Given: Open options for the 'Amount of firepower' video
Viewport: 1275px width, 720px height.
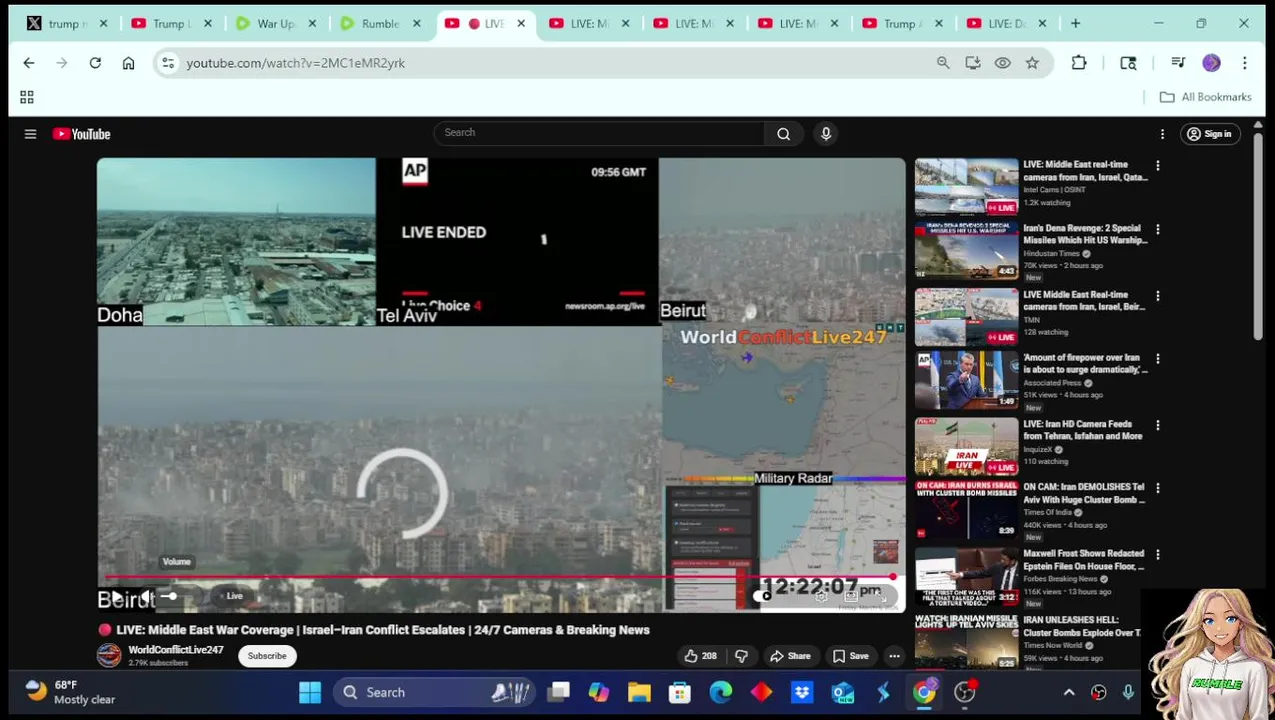Looking at the screenshot, I should 1158,359.
